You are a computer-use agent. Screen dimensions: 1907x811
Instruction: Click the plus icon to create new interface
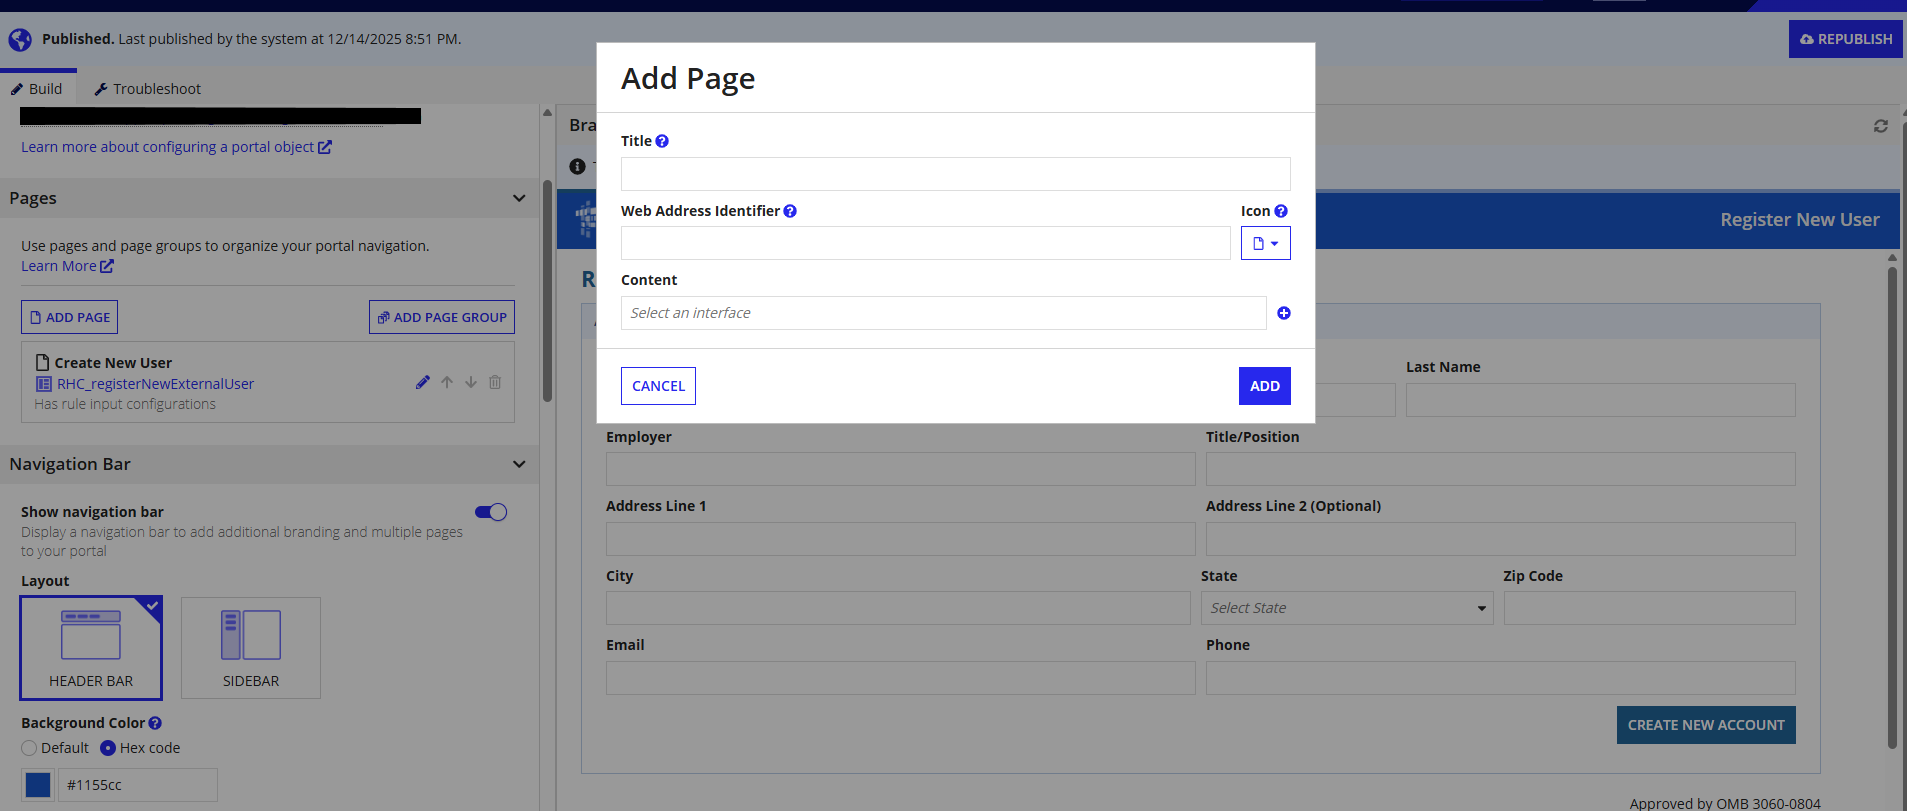1284,313
